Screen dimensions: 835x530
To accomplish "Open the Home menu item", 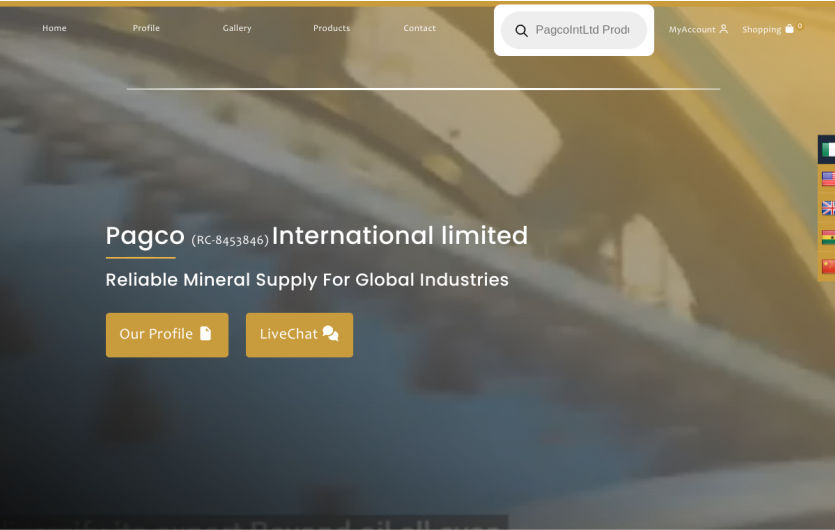I will 54,28.
